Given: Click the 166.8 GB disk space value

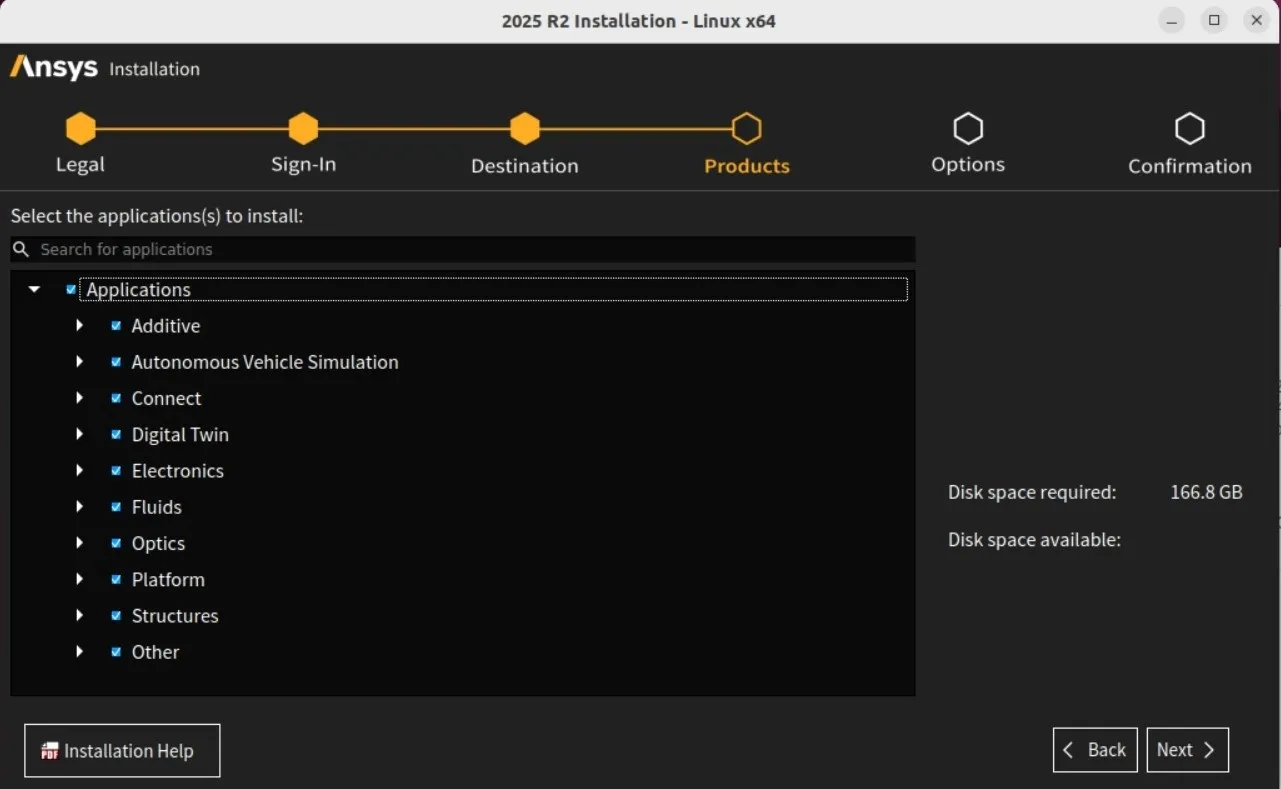Looking at the screenshot, I should point(1206,492).
